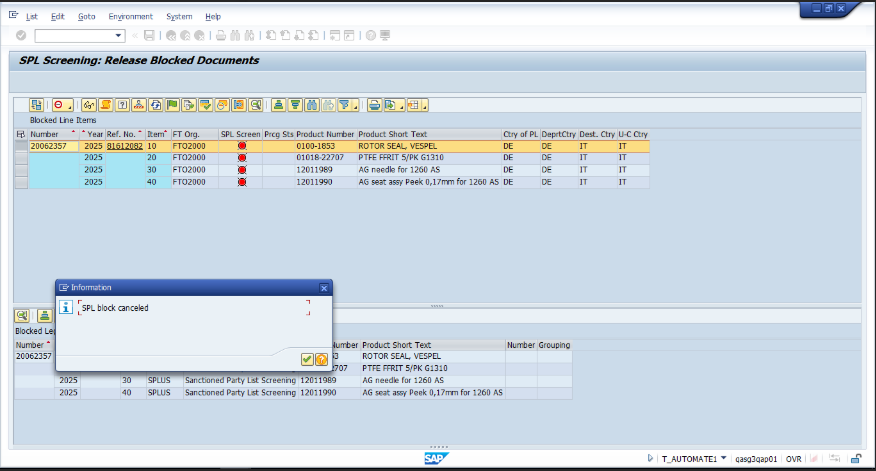Open the details magnifier icon in the upper grid toolbar
876x471 pixels.
click(256, 105)
